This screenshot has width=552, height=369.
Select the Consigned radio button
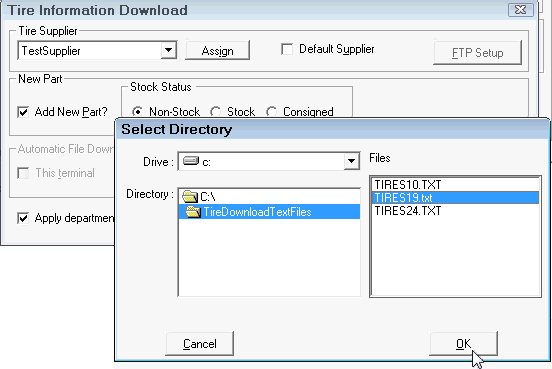pyautogui.click(x=271, y=112)
